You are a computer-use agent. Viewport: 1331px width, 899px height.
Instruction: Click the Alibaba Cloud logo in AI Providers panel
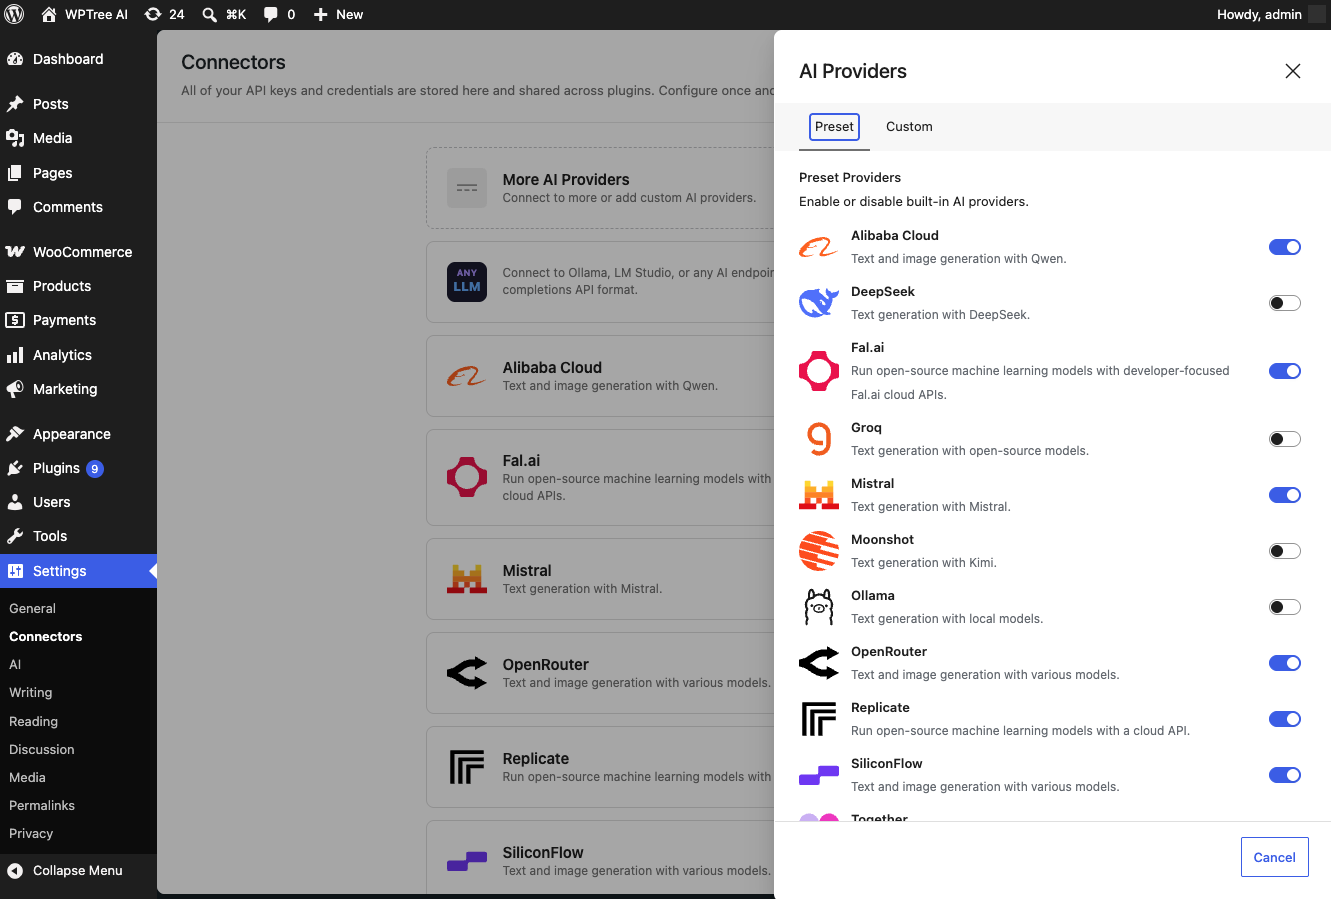pyautogui.click(x=819, y=247)
